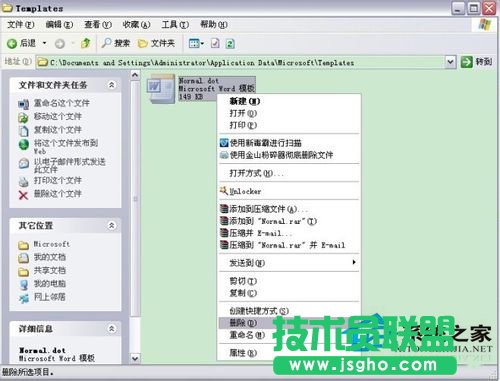Click the Go (转到) button
Image resolution: width=500 pixels, height=381 pixels.
pyautogui.click(x=476, y=62)
